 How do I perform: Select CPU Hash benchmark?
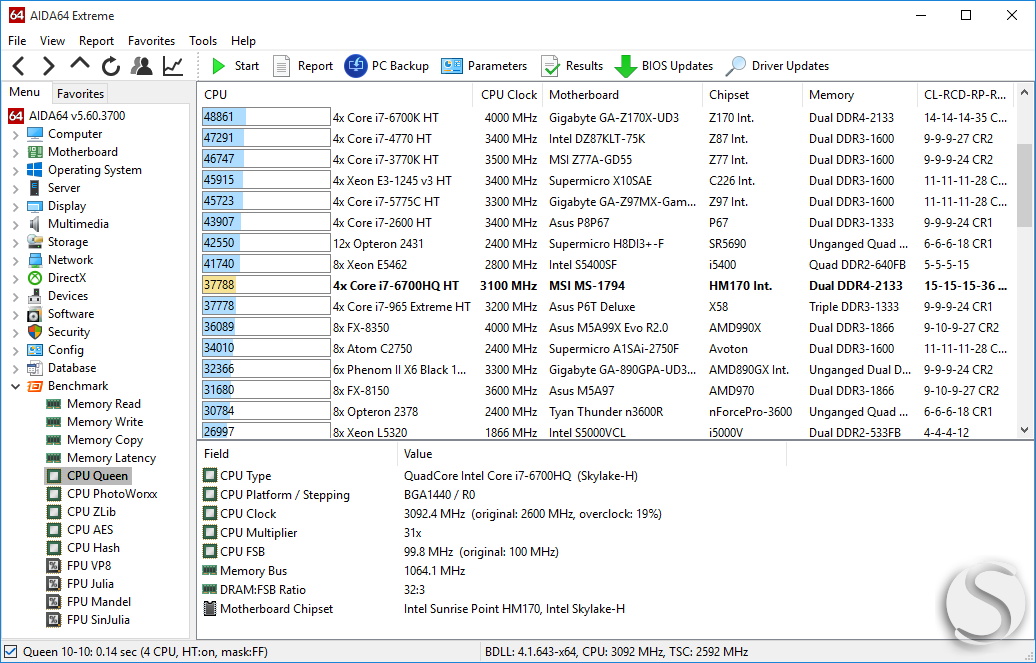(x=93, y=547)
